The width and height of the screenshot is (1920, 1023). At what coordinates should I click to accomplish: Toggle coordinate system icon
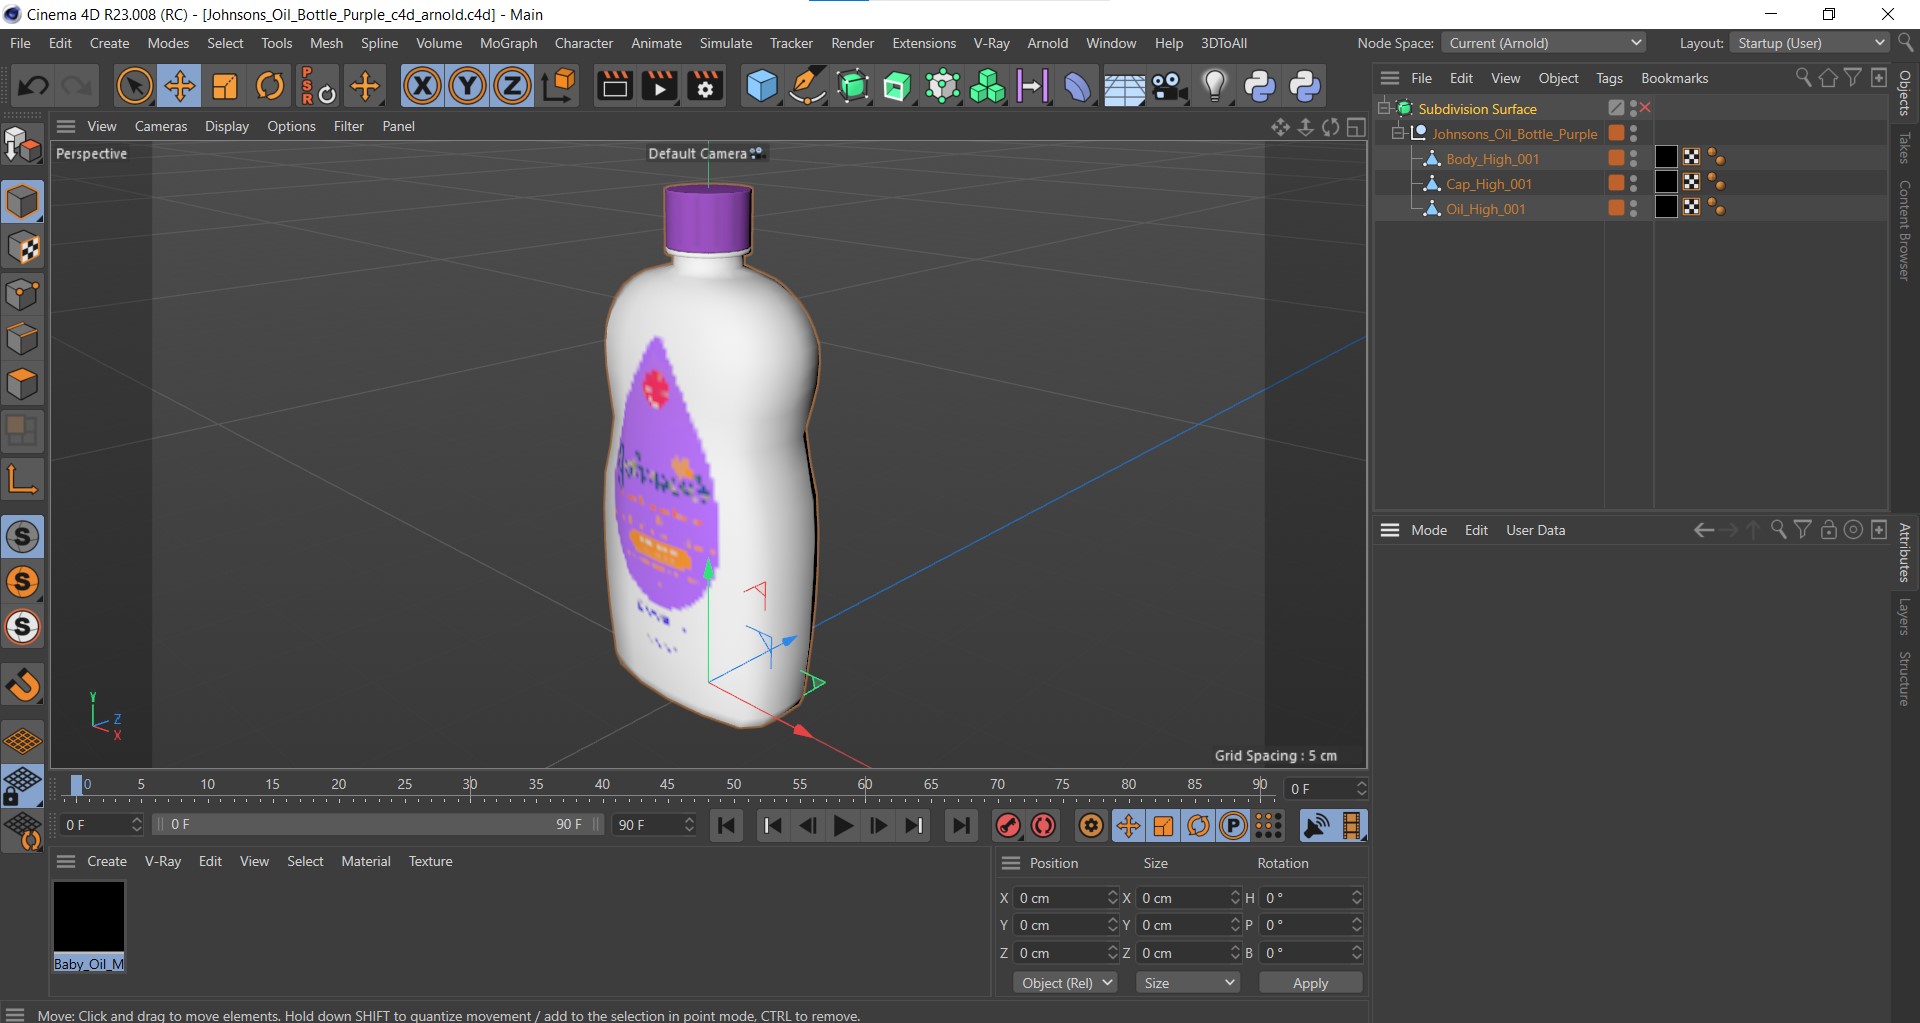click(x=560, y=86)
